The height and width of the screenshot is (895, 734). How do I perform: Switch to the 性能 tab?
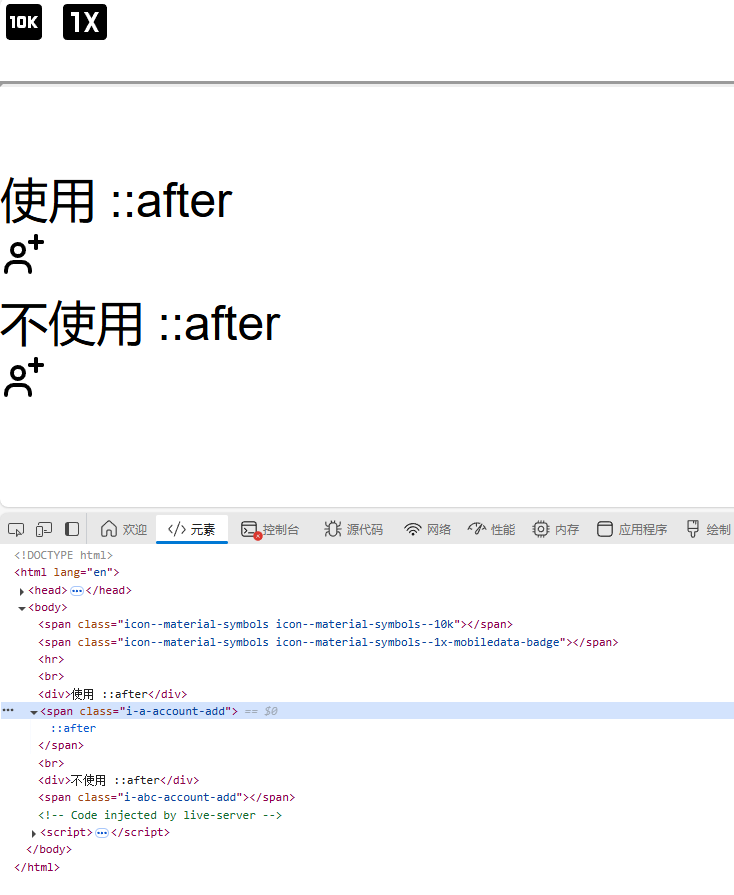491,530
